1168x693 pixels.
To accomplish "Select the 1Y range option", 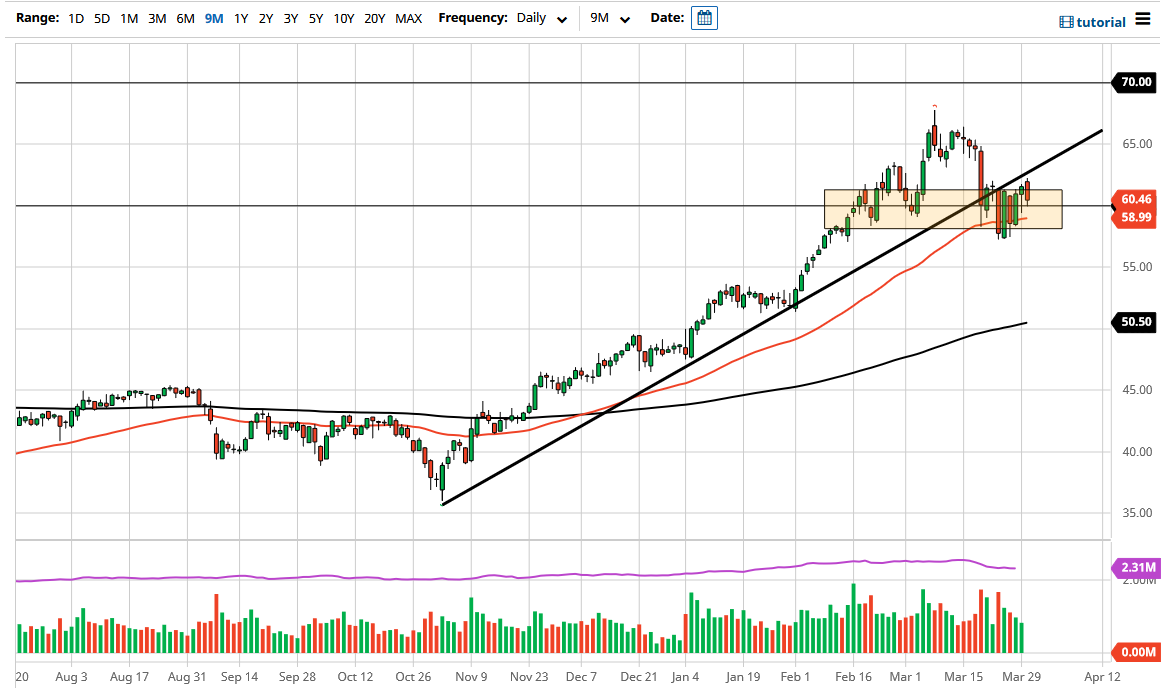I will pos(240,18).
